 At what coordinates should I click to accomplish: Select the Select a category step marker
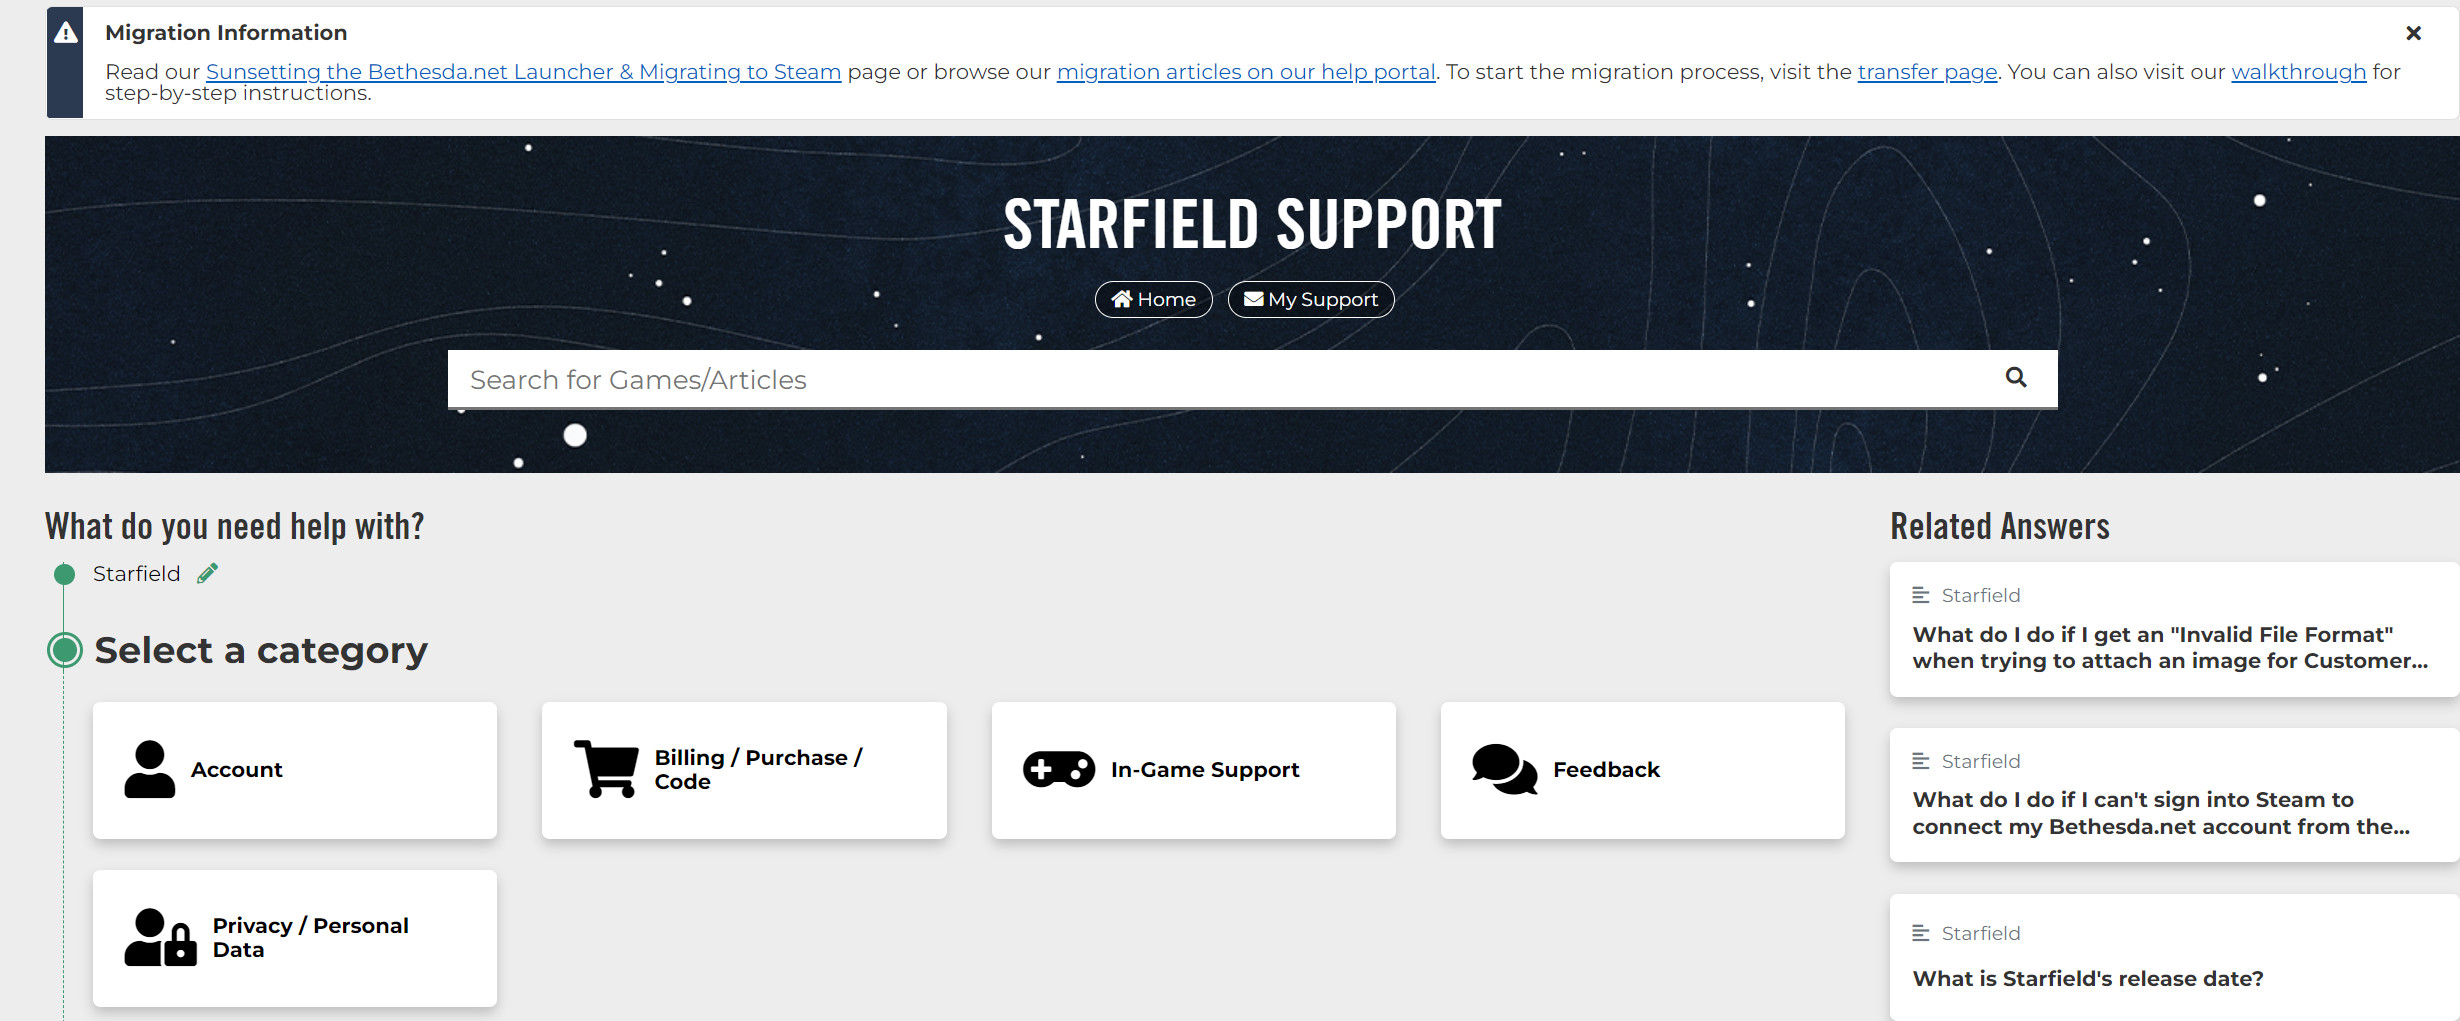click(65, 650)
